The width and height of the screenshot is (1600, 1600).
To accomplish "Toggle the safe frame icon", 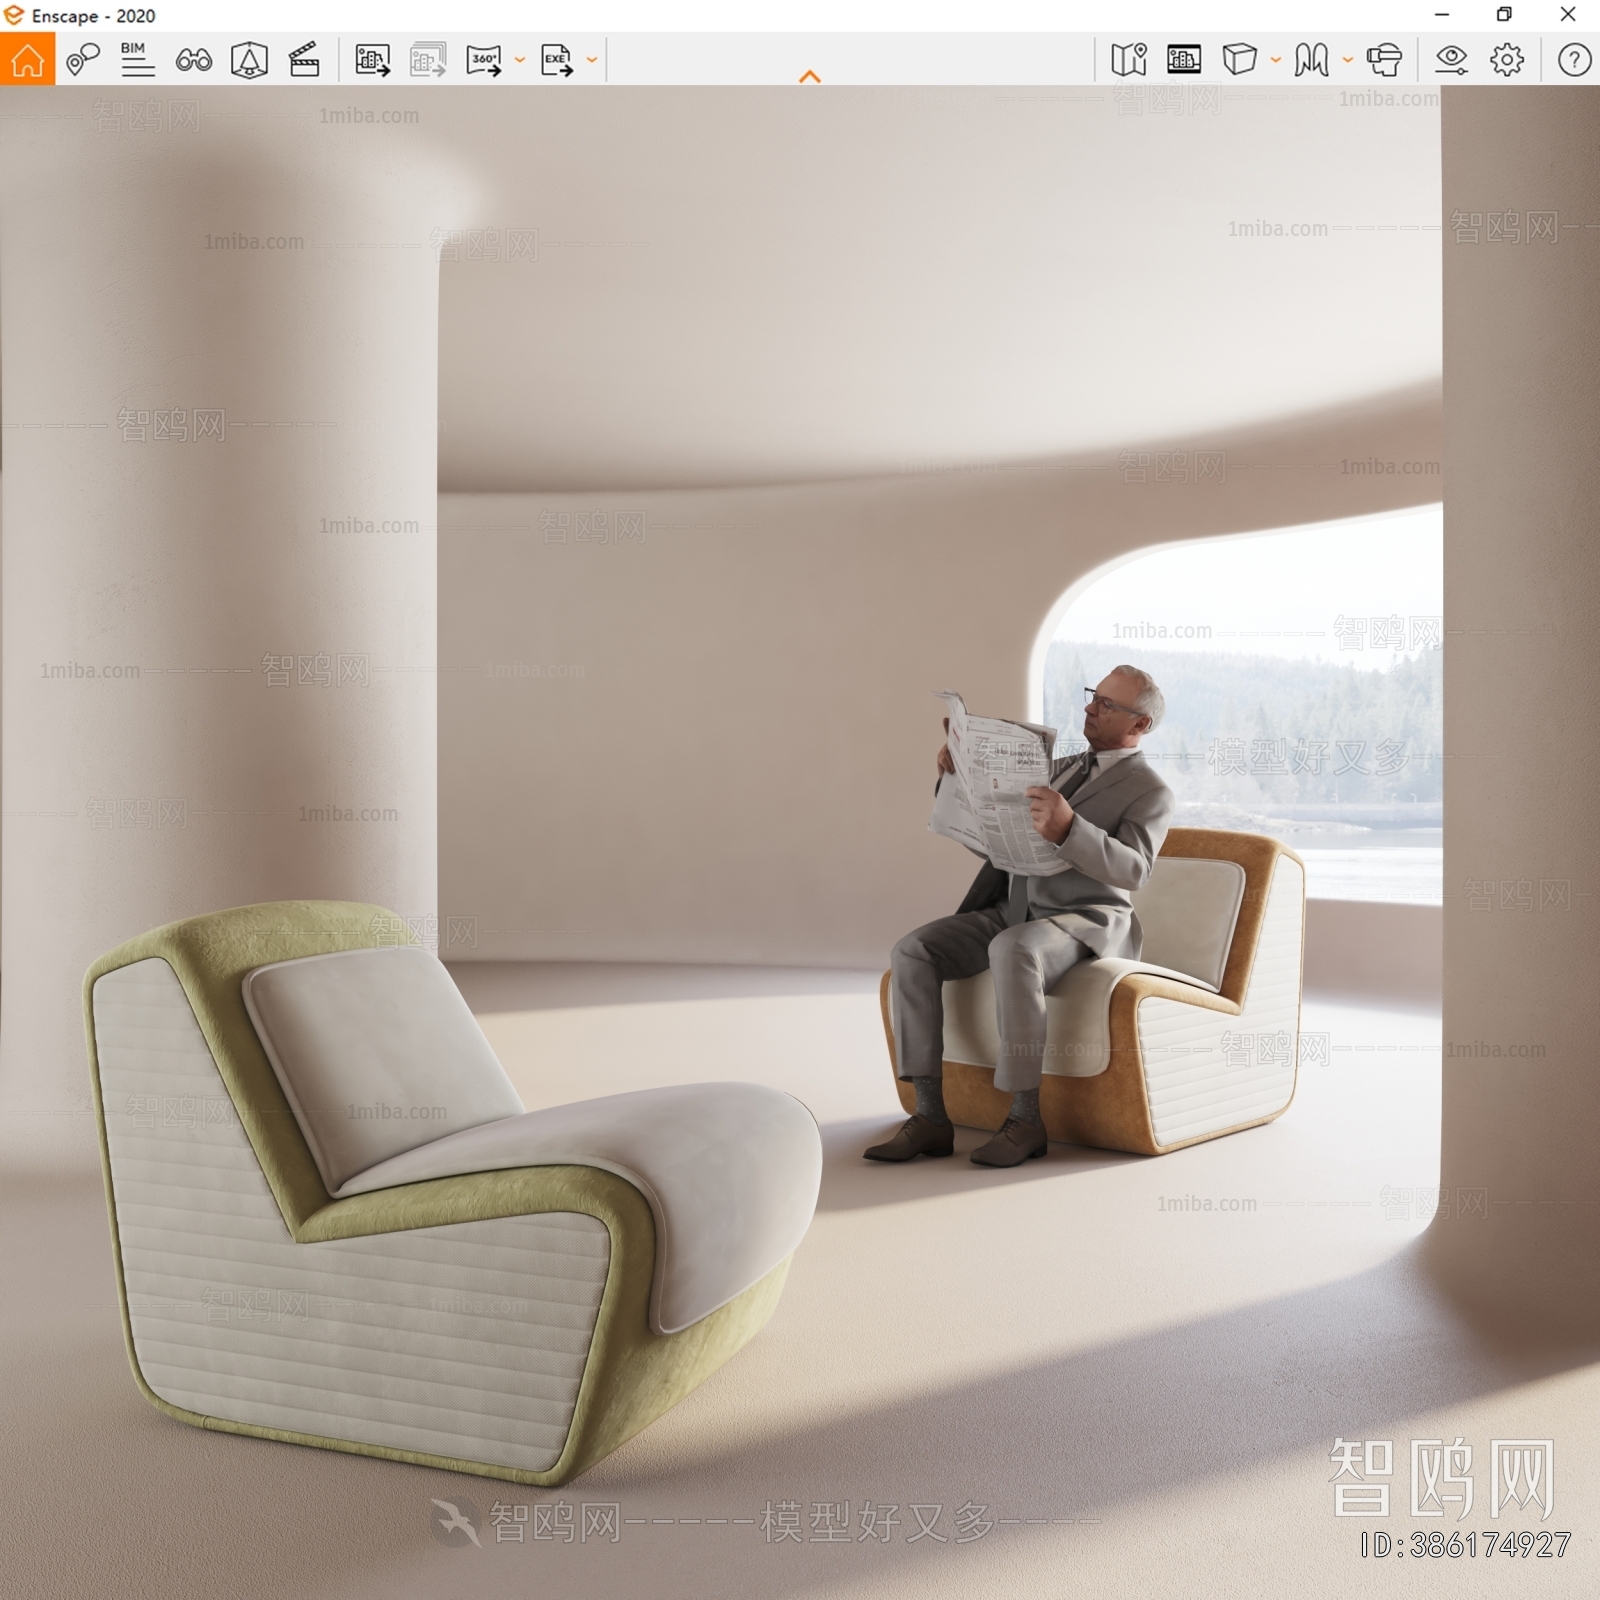I will [249, 60].
